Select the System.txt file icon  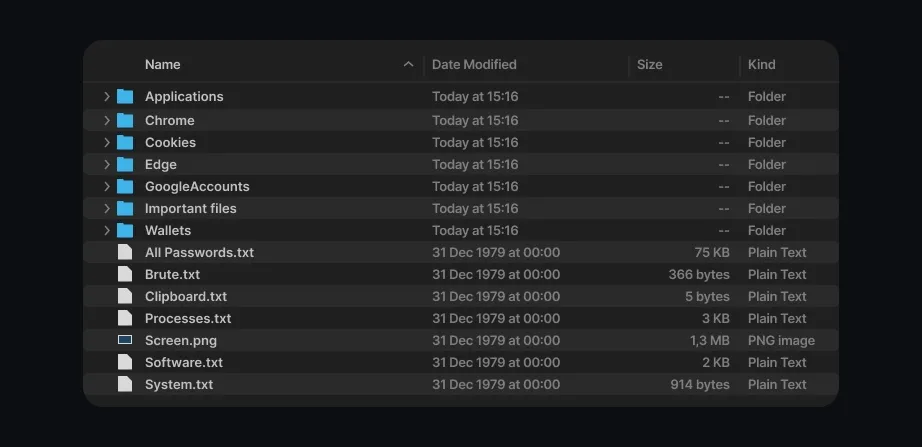125,384
